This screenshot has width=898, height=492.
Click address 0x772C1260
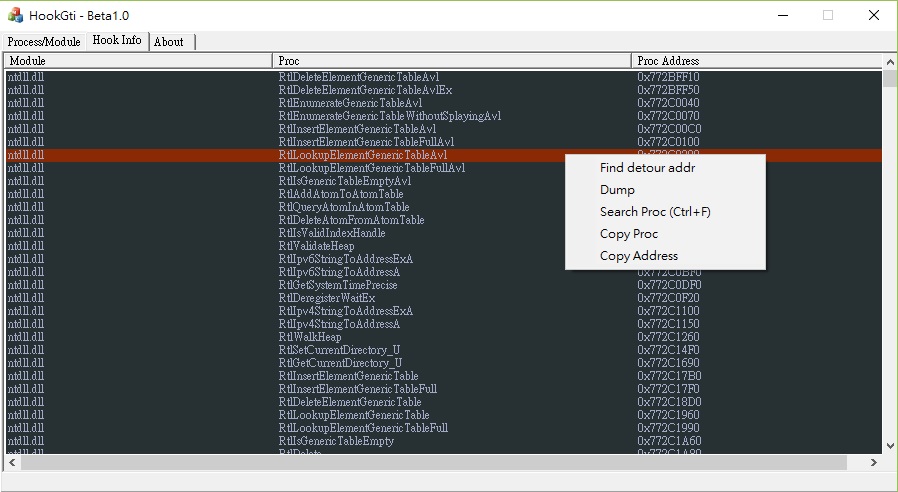(668, 337)
